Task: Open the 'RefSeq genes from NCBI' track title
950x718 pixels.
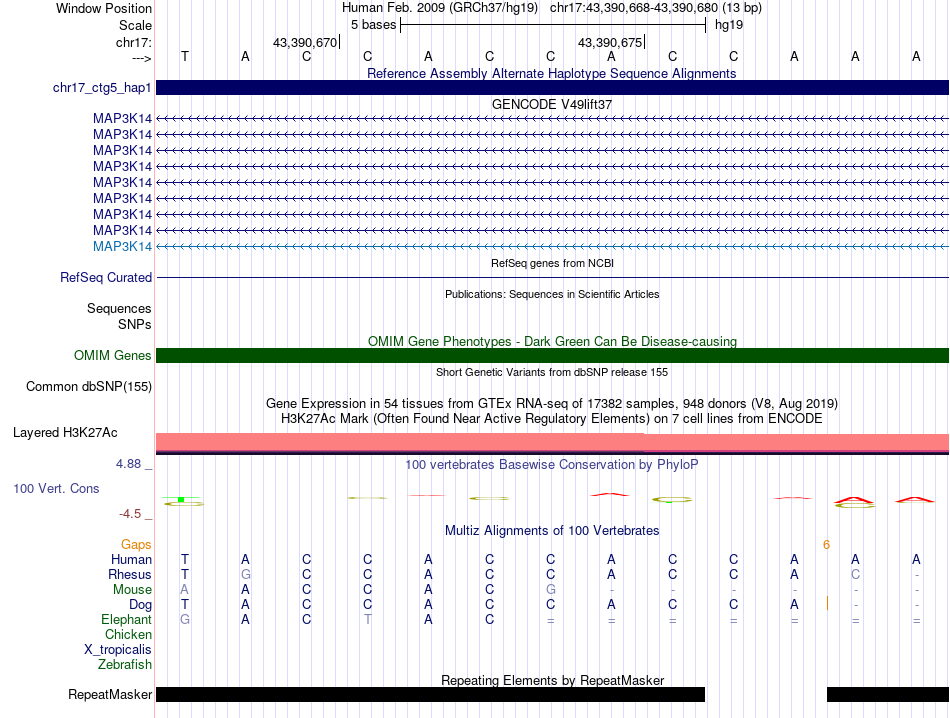Action: (x=552, y=264)
